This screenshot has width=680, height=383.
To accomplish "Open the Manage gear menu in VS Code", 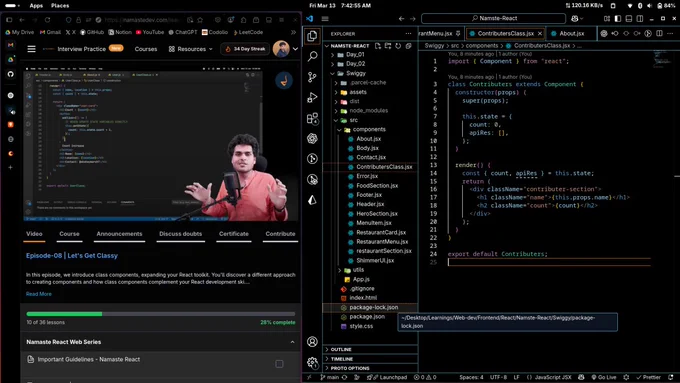I will coord(312,362).
